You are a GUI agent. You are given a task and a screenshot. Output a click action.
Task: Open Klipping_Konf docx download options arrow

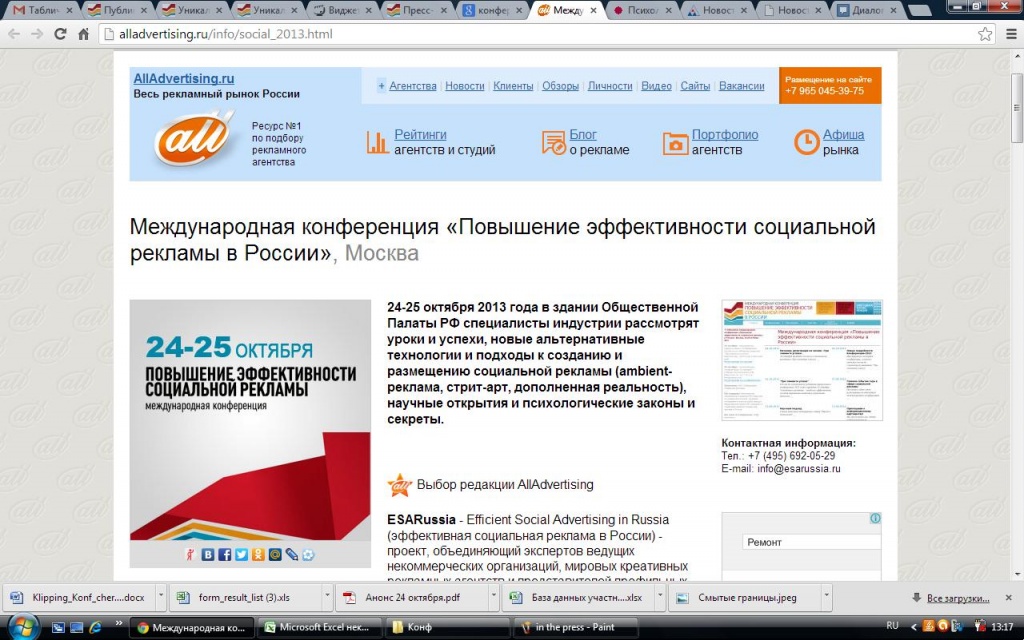(161, 597)
